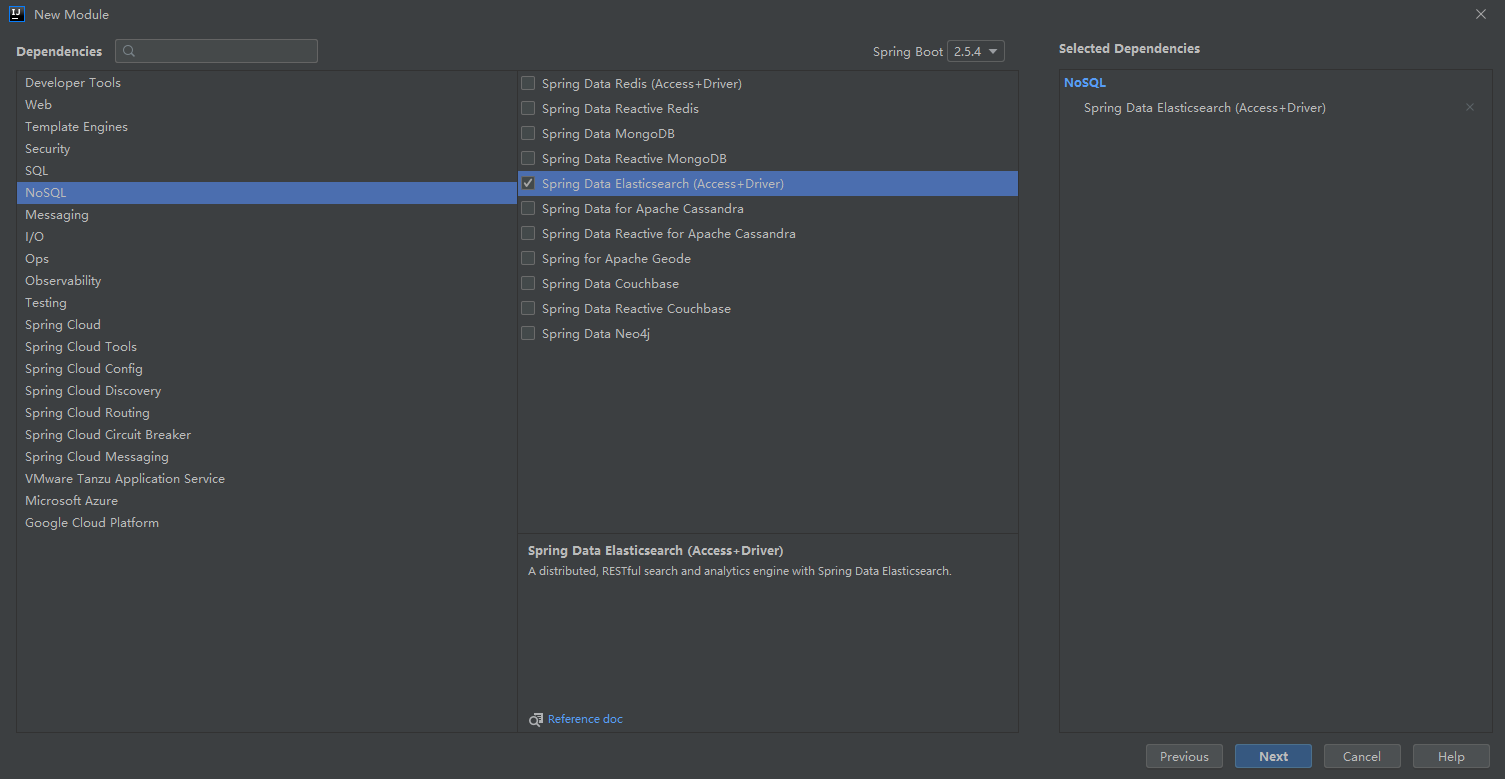Viewport: 1505px width, 779px height.
Task: Open Template Engines category
Action: click(x=266, y=126)
